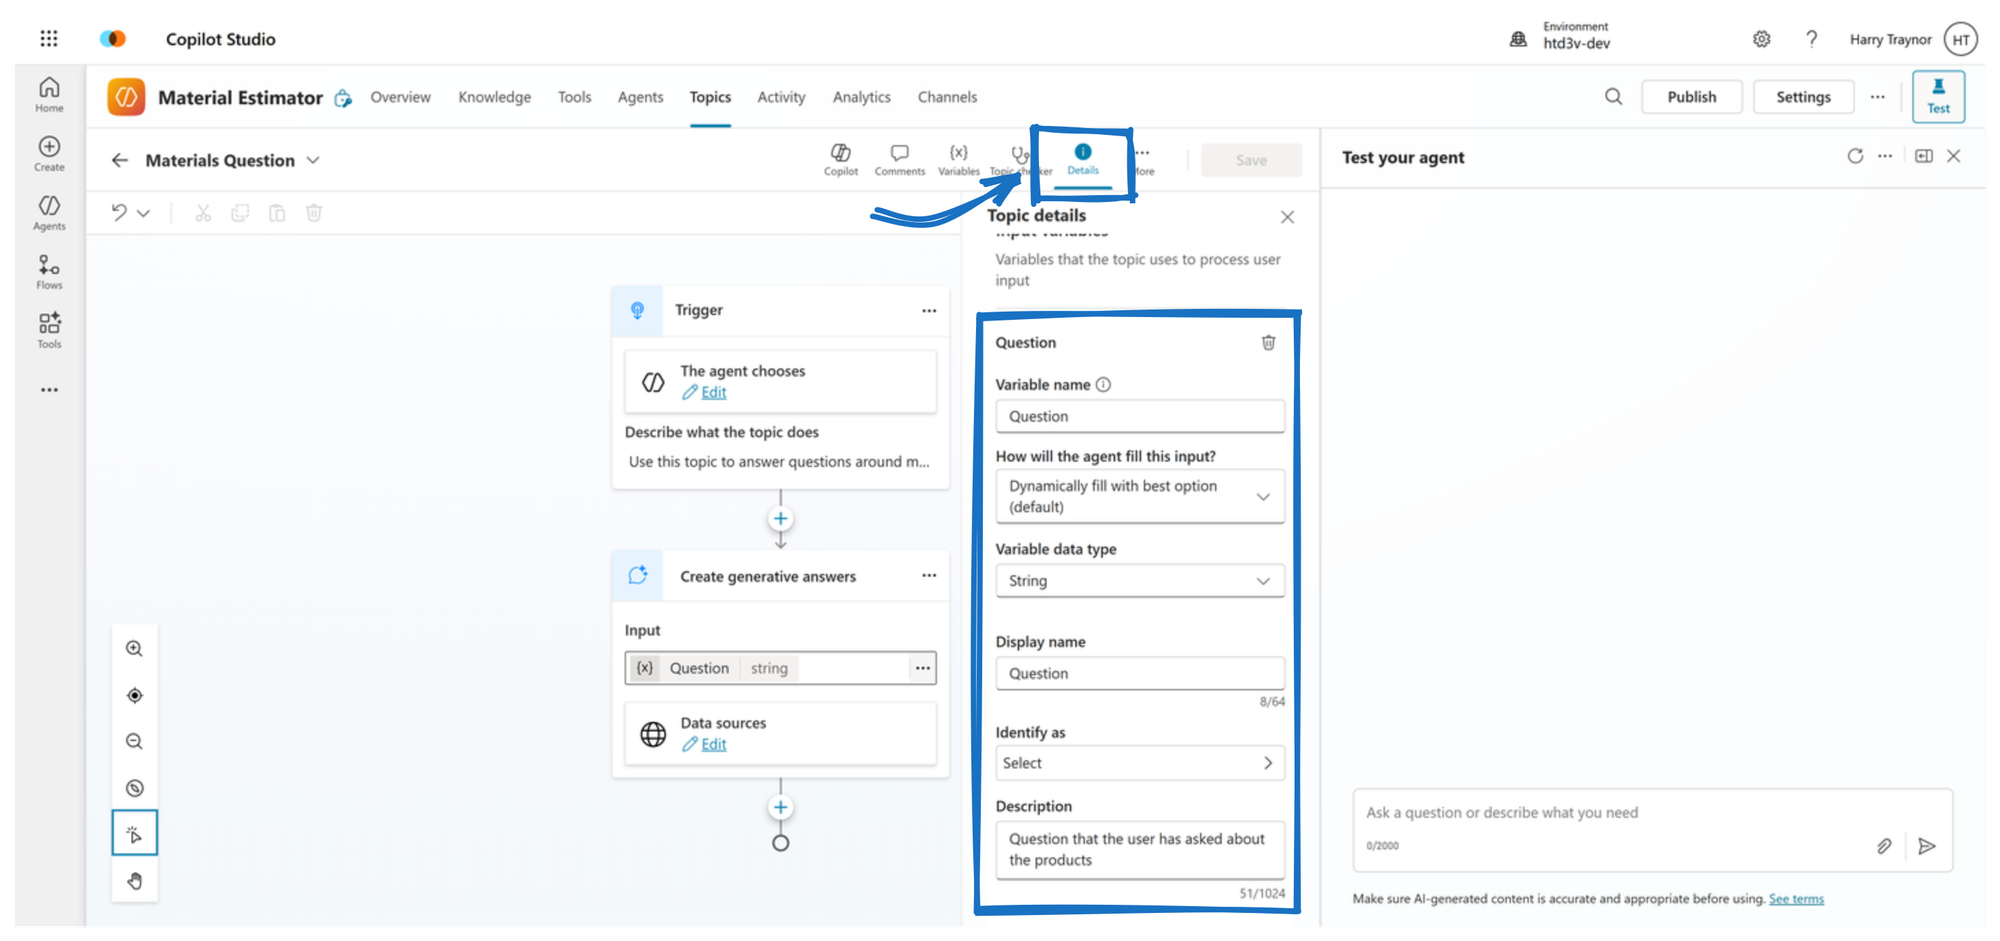The height and width of the screenshot is (941, 2000).
Task: Open the Variable data type dropdown
Action: click(x=1139, y=581)
